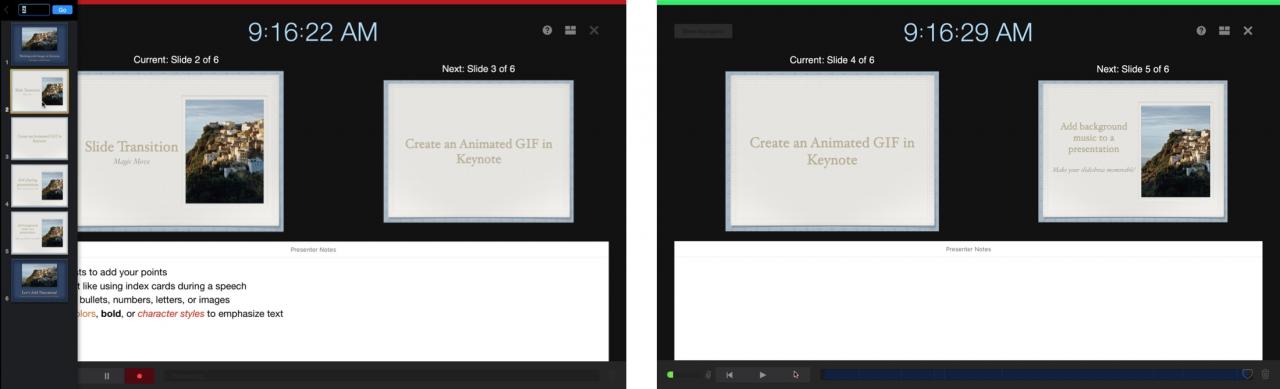Stop recording with the red record button
This screenshot has height=389, width=1280.
click(139, 376)
